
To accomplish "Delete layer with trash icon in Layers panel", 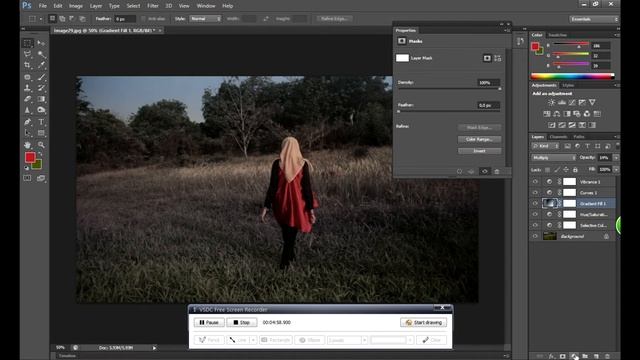I will (x=607, y=356).
